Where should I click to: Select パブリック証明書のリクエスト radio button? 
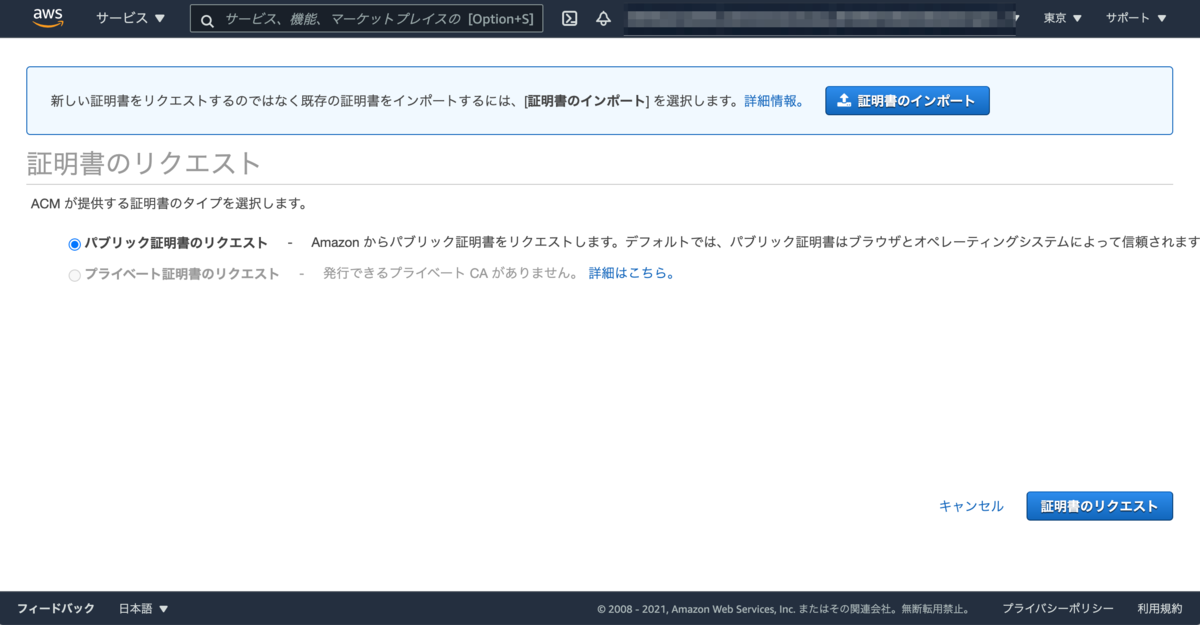(74, 244)
